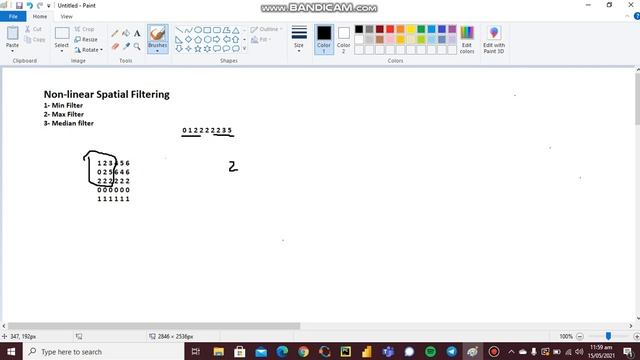Choose the Triangle shape
The width and height of the screenshot is (640, 360).
[236, 30]
